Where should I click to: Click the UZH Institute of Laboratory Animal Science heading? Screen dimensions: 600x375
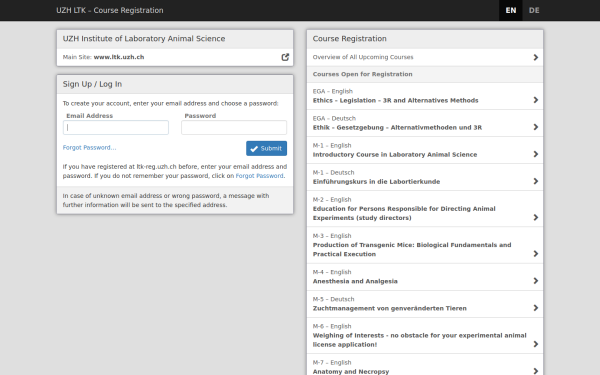tap(144, 39)
